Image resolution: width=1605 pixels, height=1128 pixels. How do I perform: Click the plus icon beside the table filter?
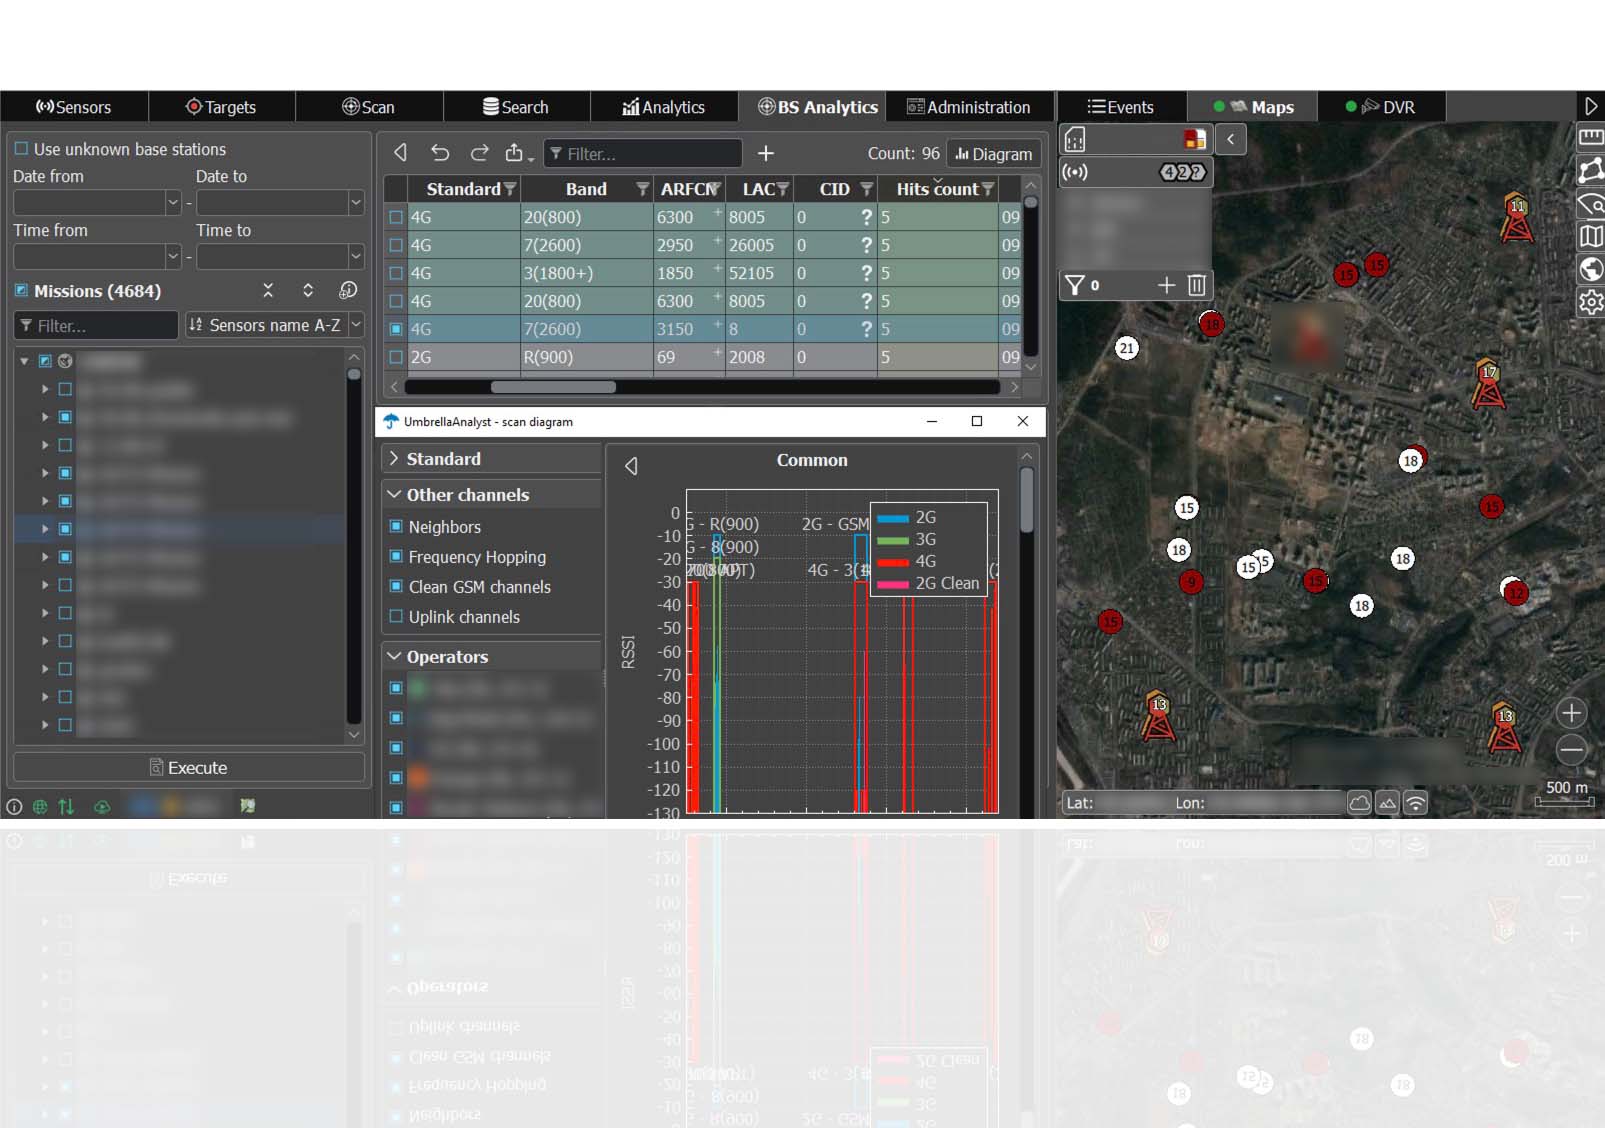click(x=766, y=153)
